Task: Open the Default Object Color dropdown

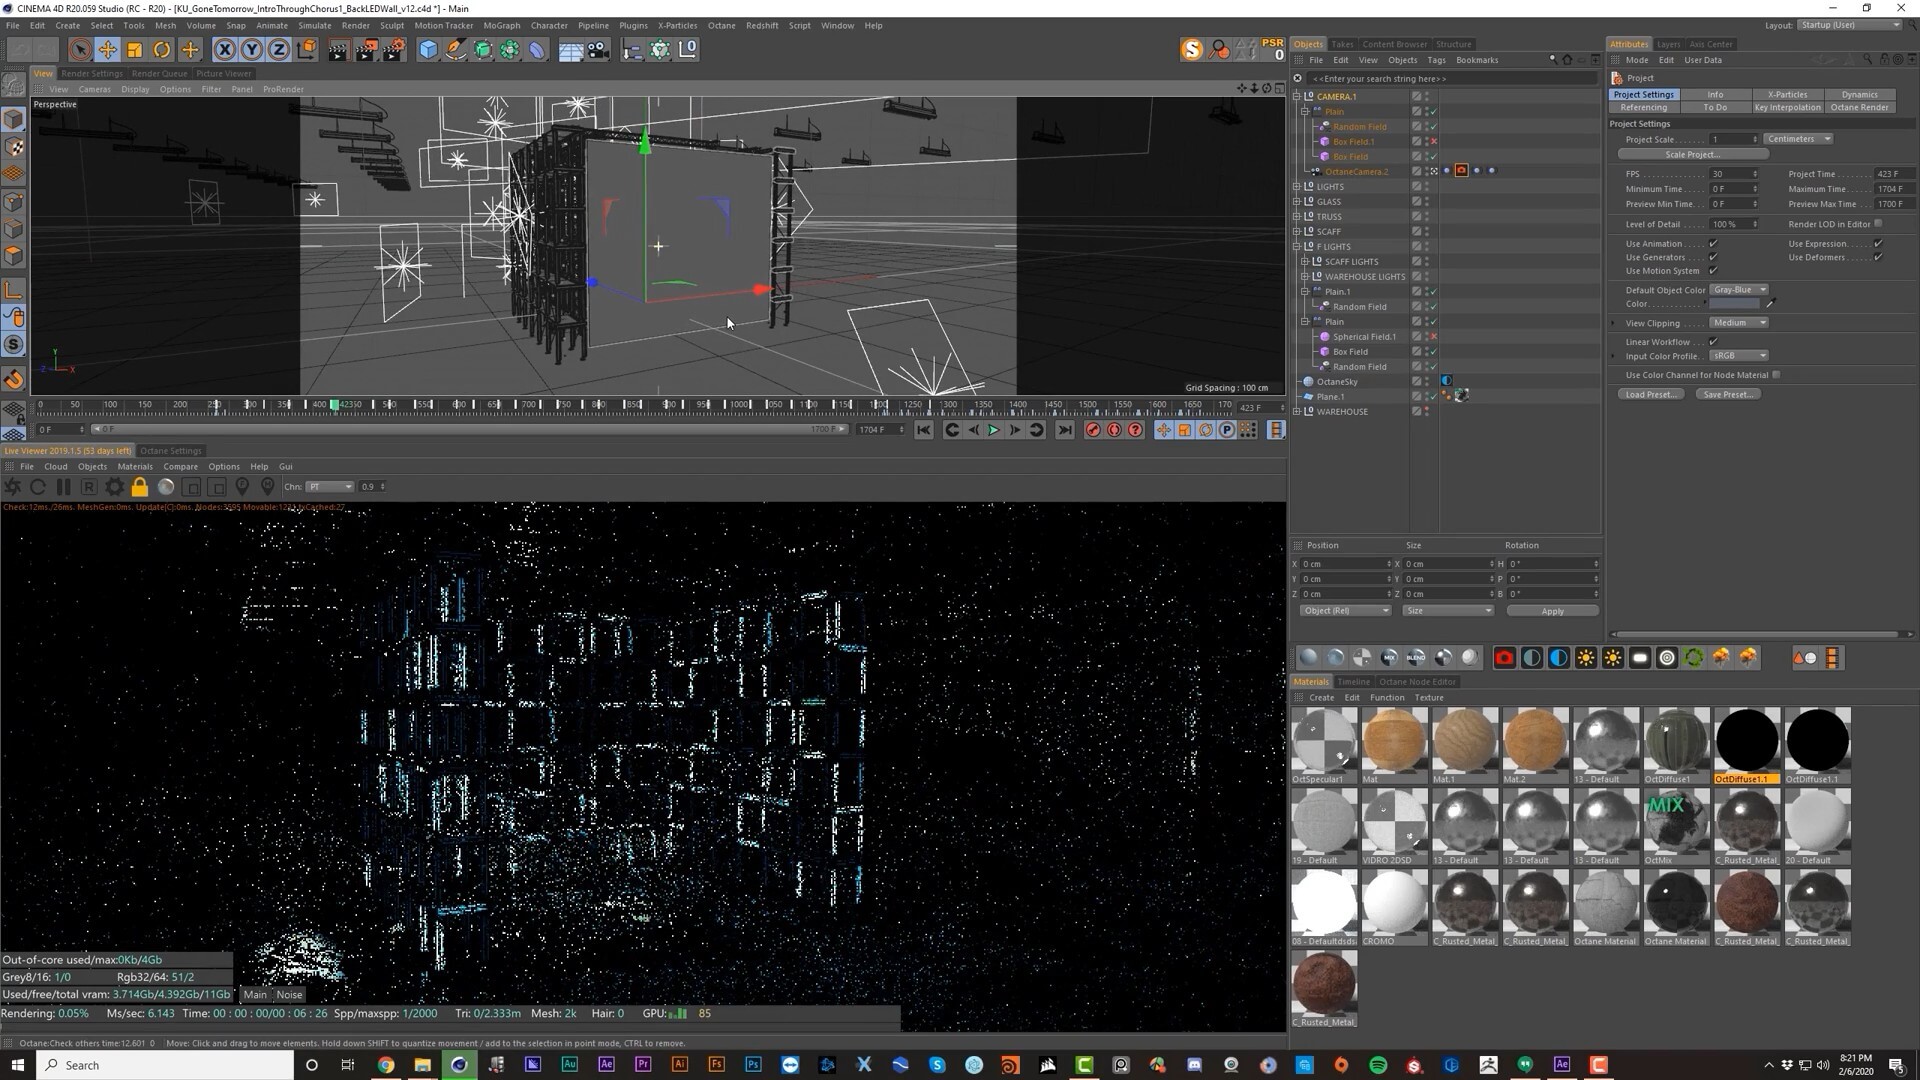Action: coord(1739,290)
